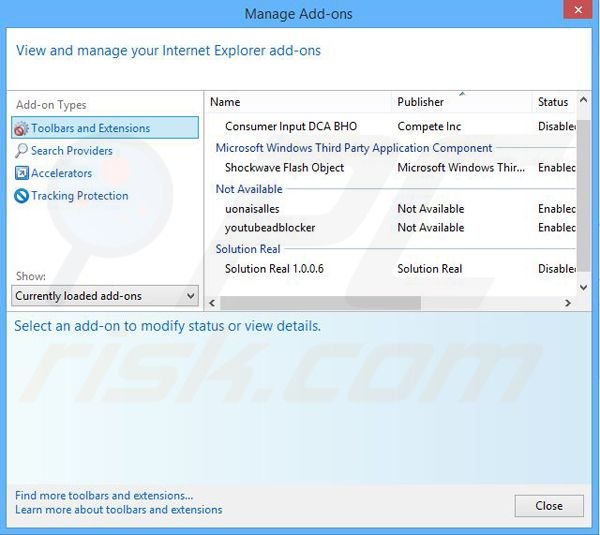Click Not Available publisher for uonaisalles
The image size is (600, 535).
coord(430,209)
